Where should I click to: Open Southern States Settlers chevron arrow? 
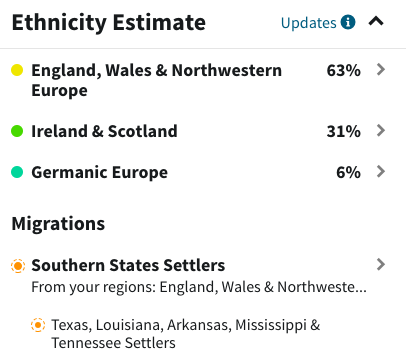(x=381, y=264)
